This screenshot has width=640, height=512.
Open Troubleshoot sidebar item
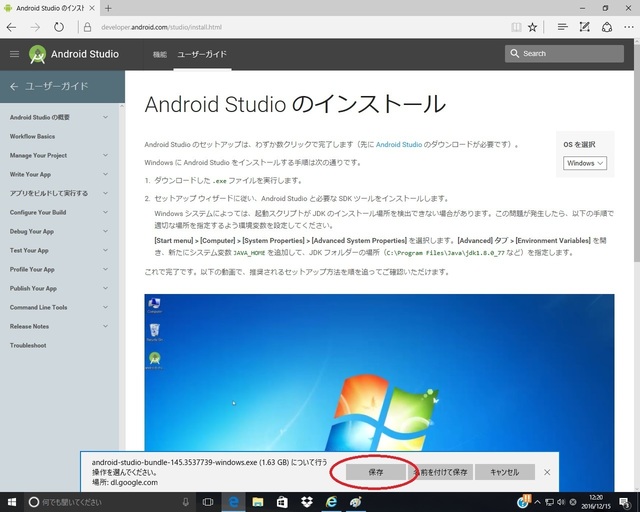coord(28,345)
